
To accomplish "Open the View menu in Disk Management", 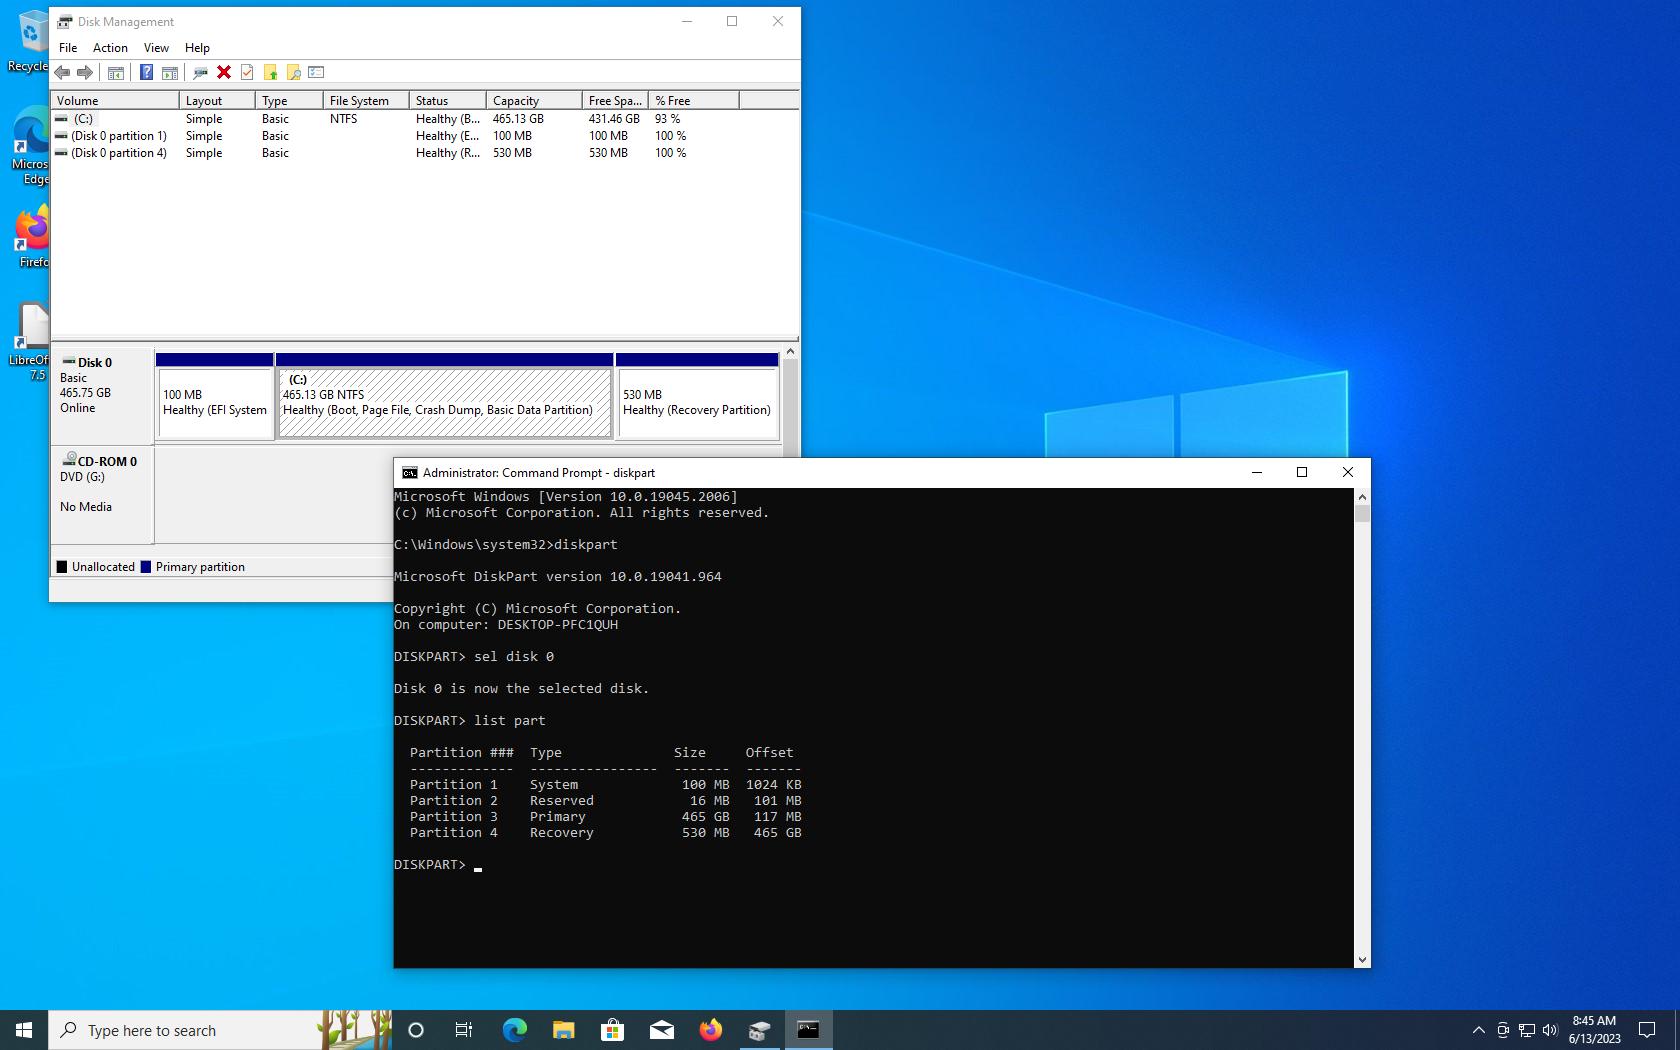I will click(156, 48).
